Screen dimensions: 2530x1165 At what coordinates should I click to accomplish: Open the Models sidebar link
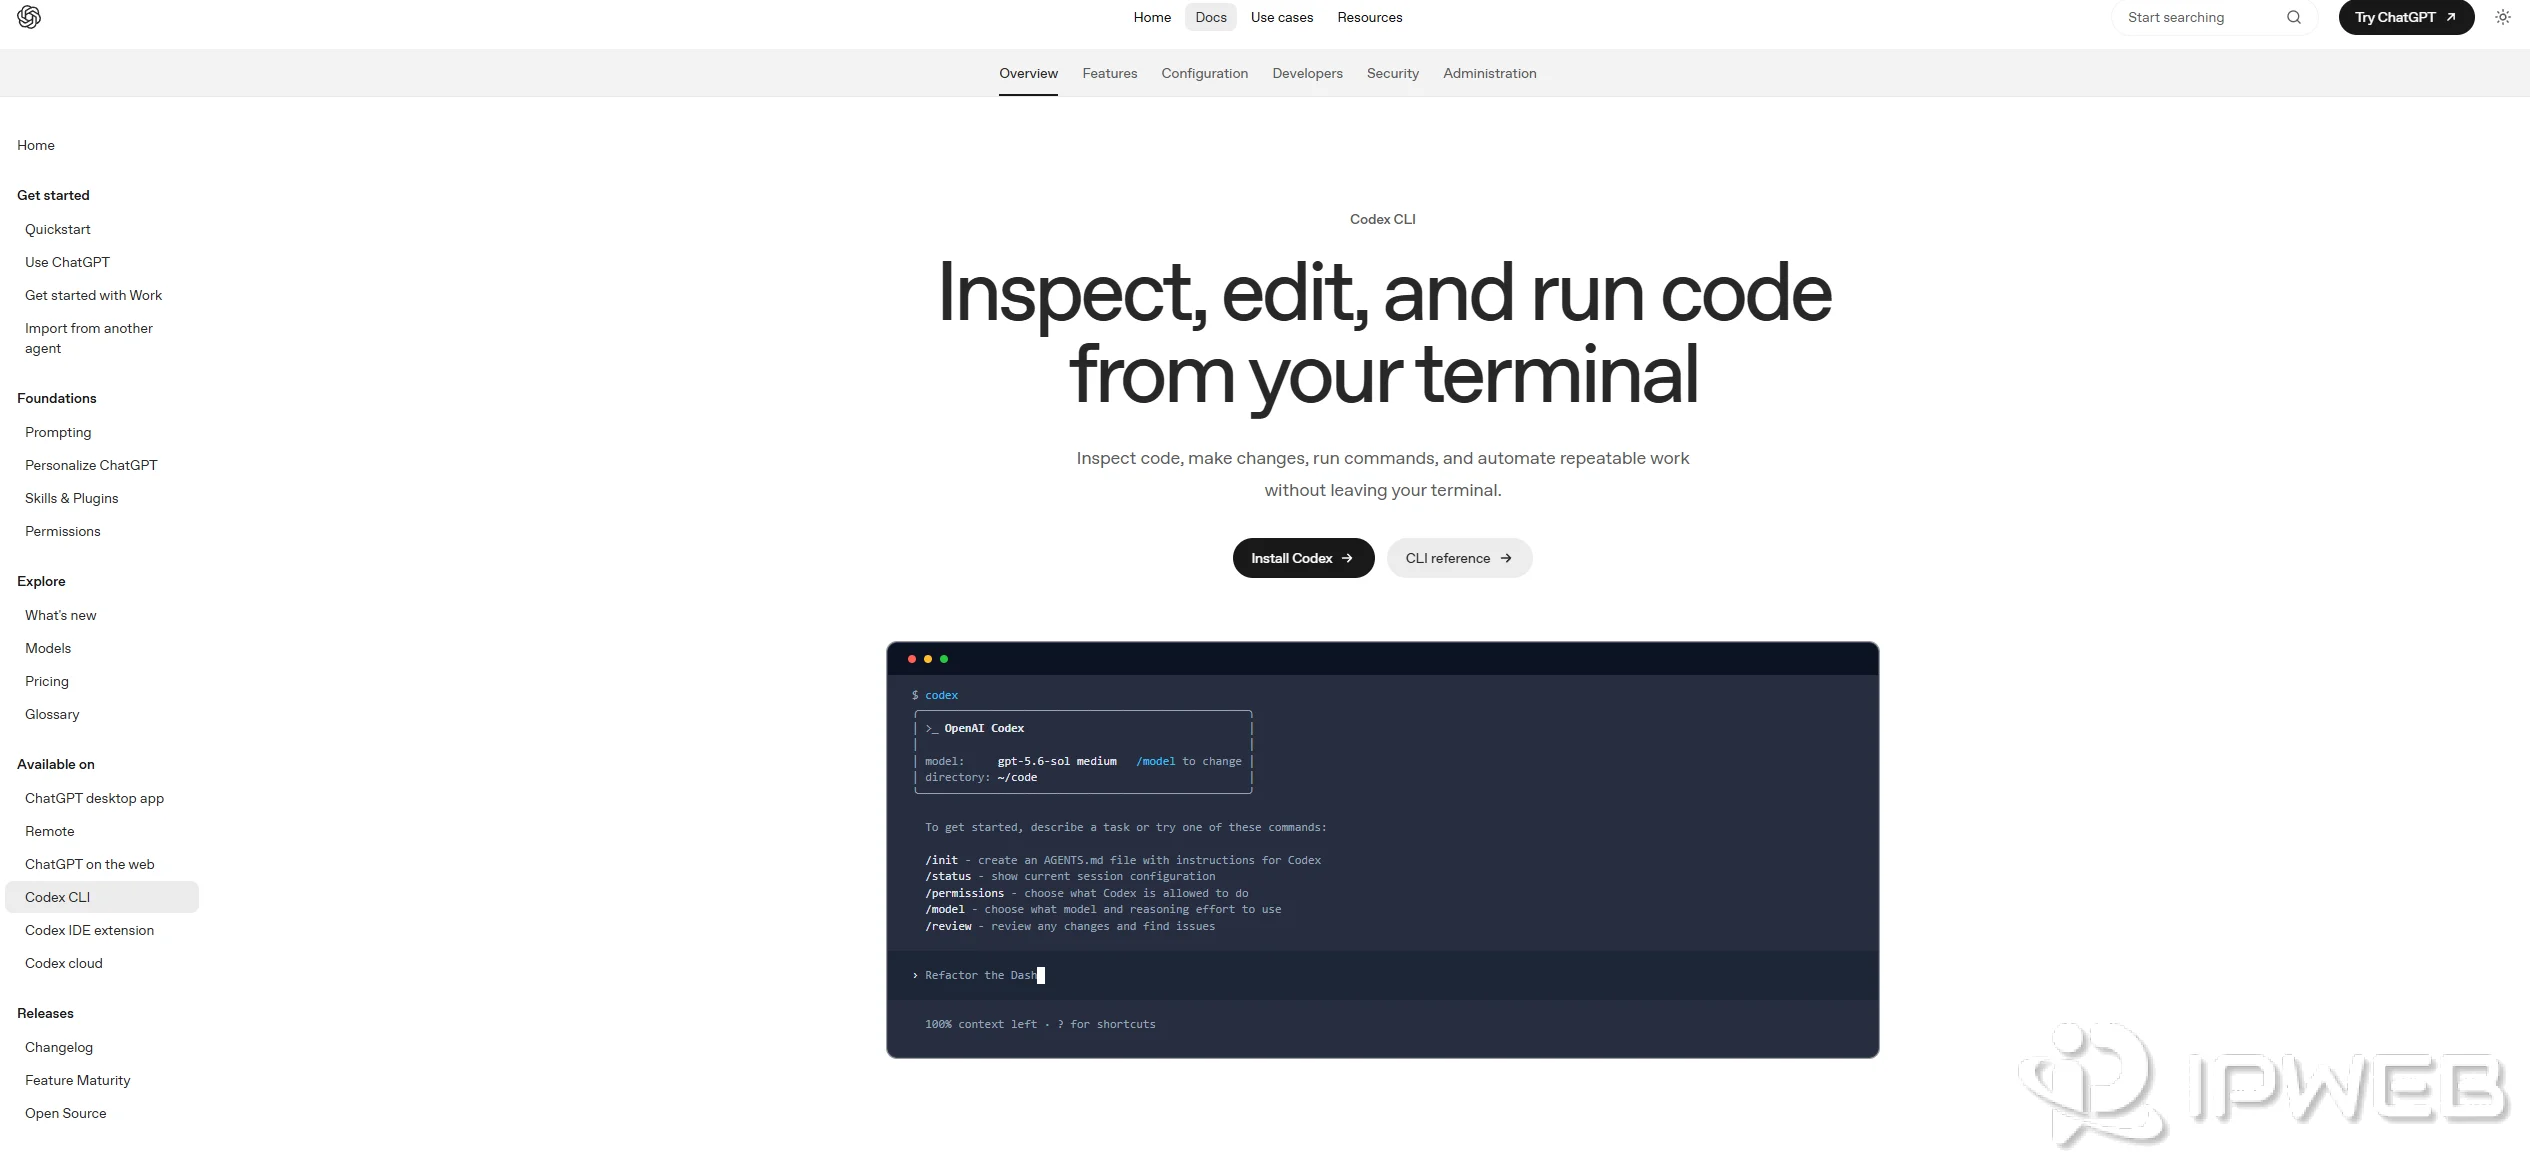coord(48,648)
